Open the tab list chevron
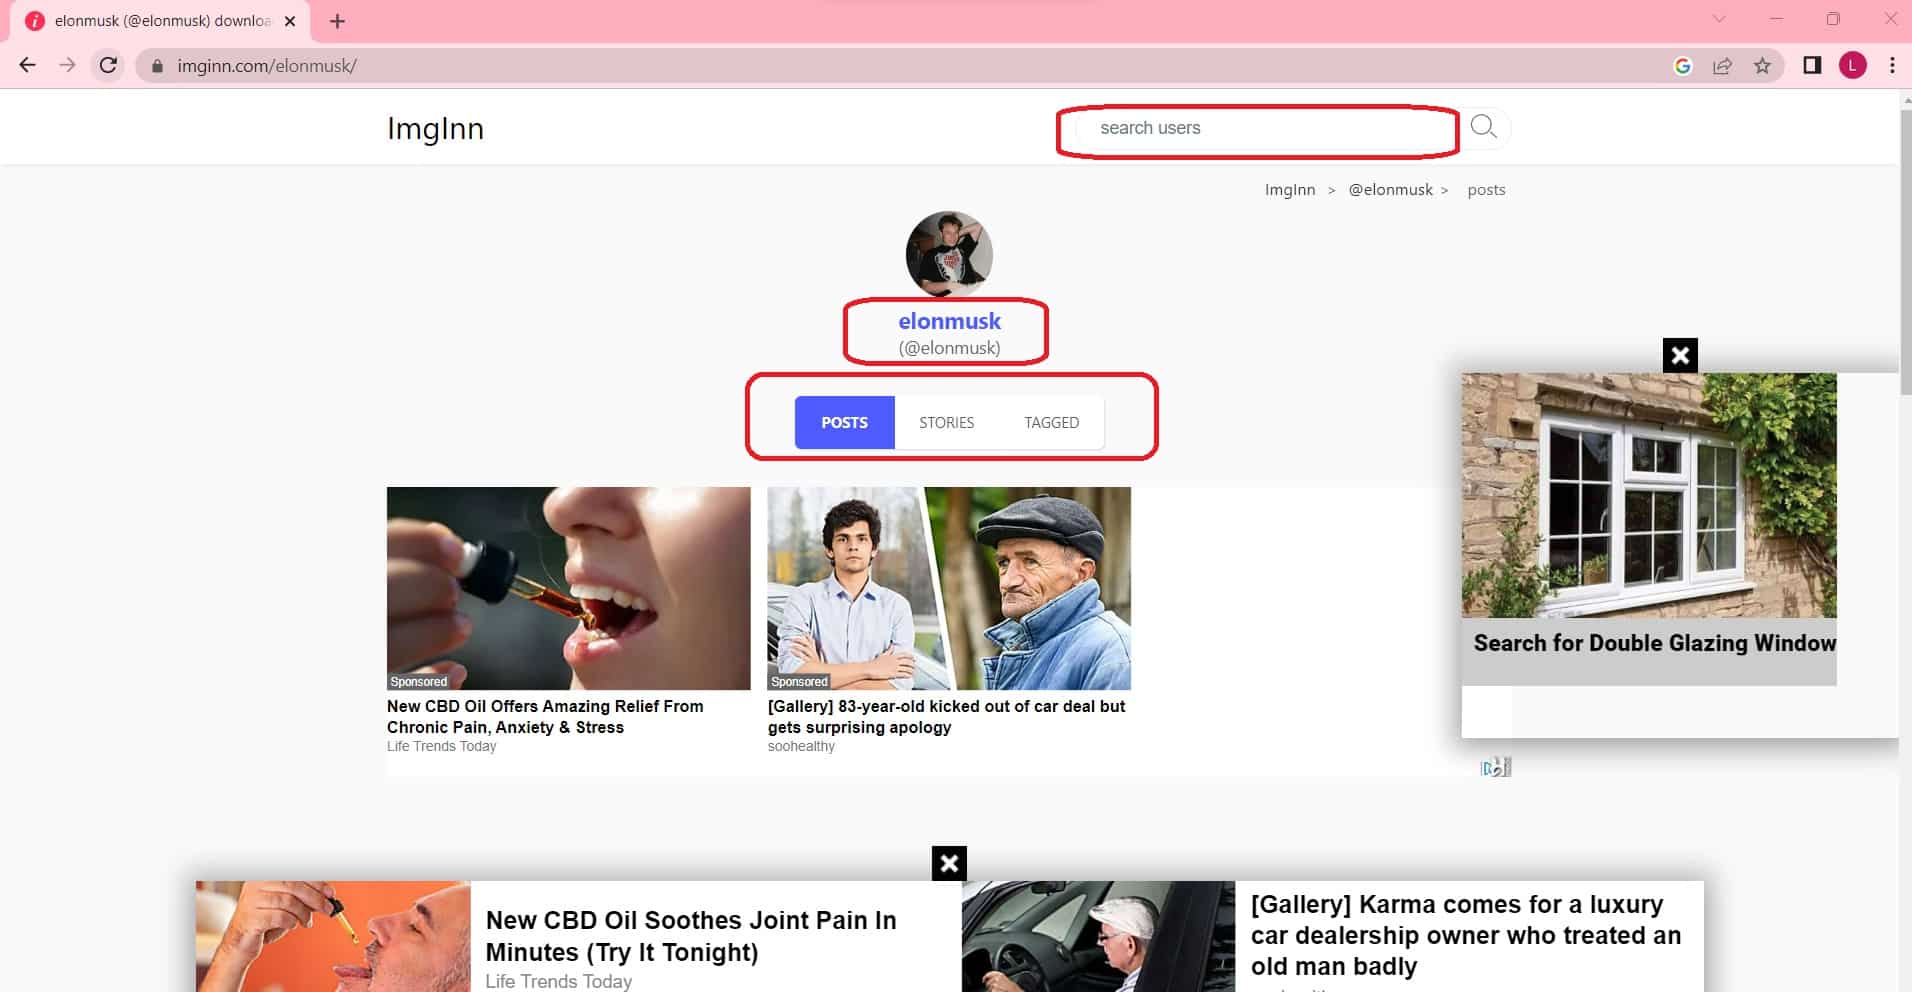This screenshot has height=992, width=1912. [x=1718, y=18]
